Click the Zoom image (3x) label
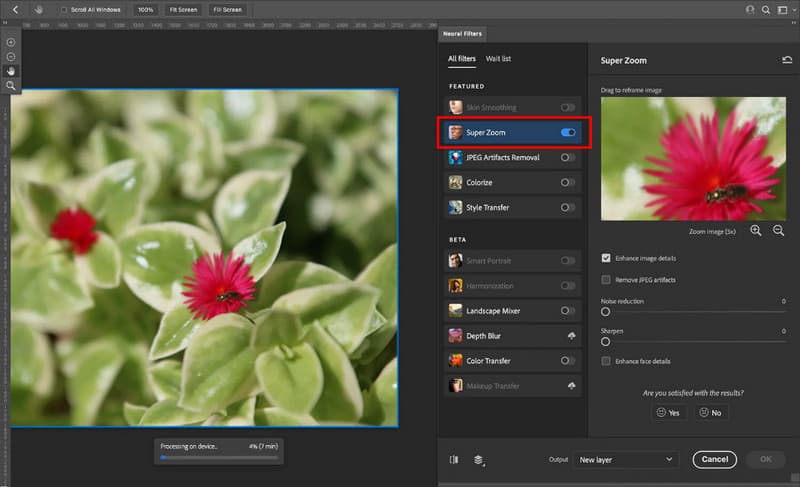This screenshot has width=800, height=487. tap(712, 232)
